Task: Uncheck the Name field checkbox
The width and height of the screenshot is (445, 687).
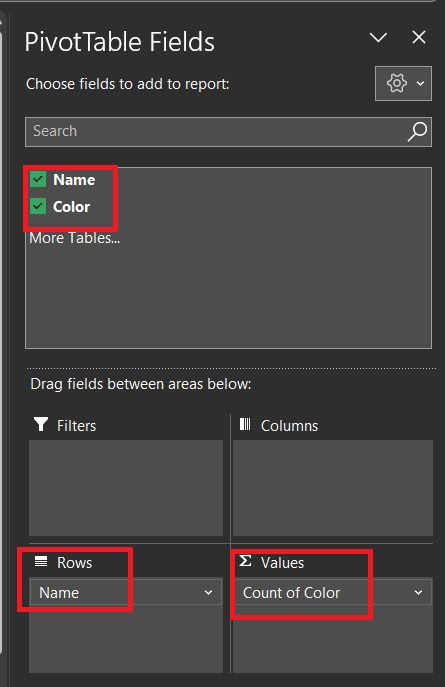Action: click(38, 179)
